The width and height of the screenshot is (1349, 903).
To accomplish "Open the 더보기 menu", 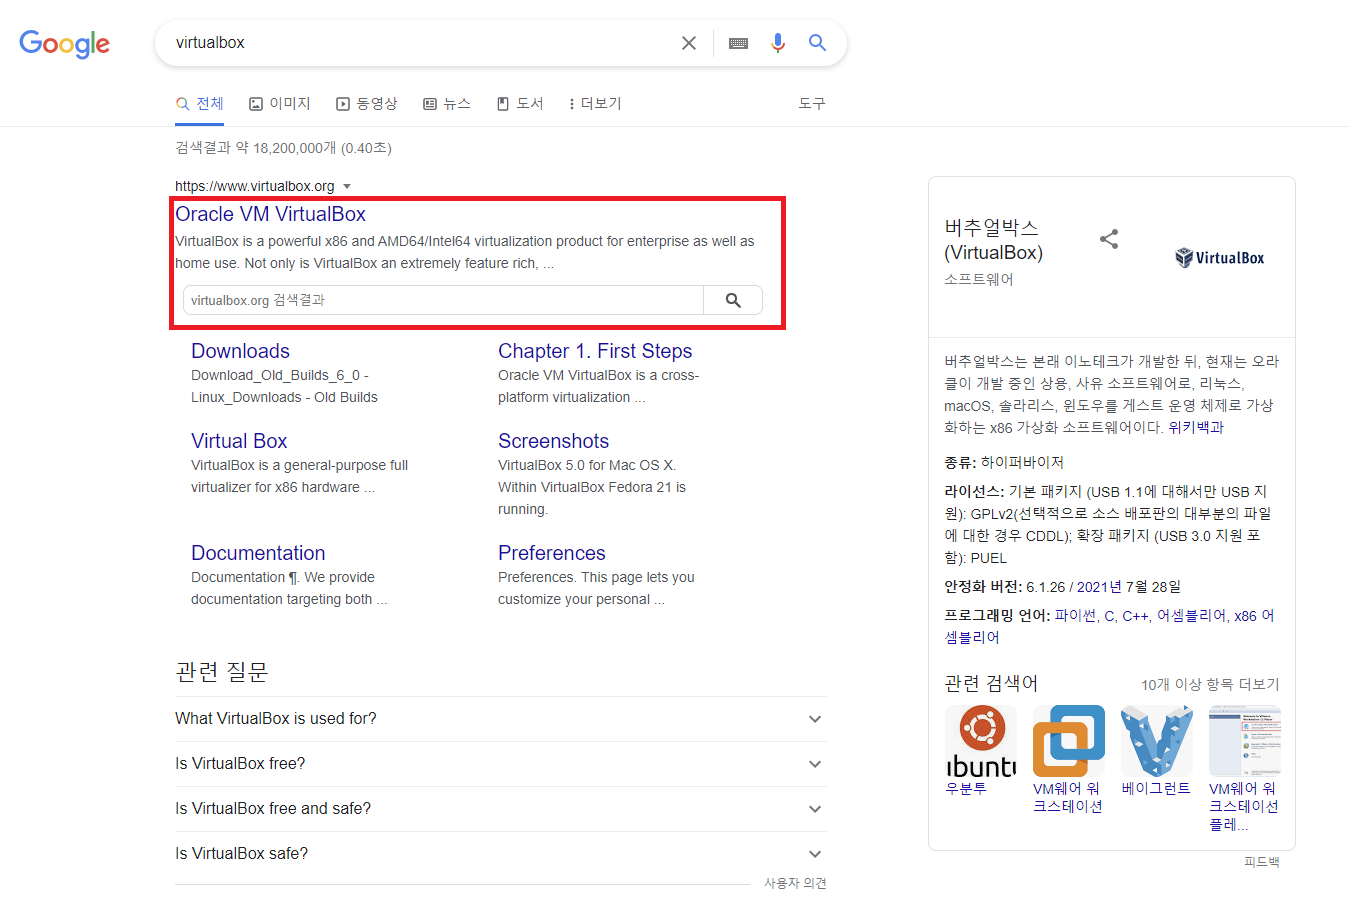I will (x=595, y=104).
